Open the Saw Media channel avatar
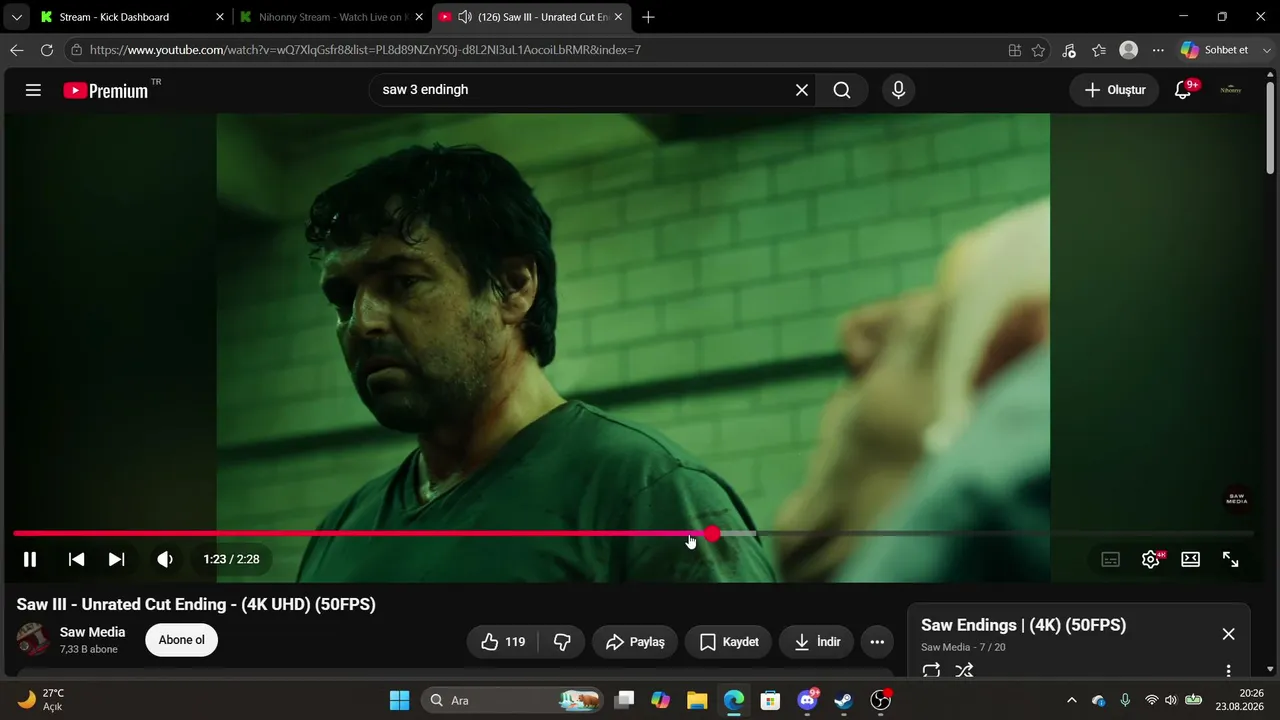1280x720 pixels. click(x=33, y=640)
